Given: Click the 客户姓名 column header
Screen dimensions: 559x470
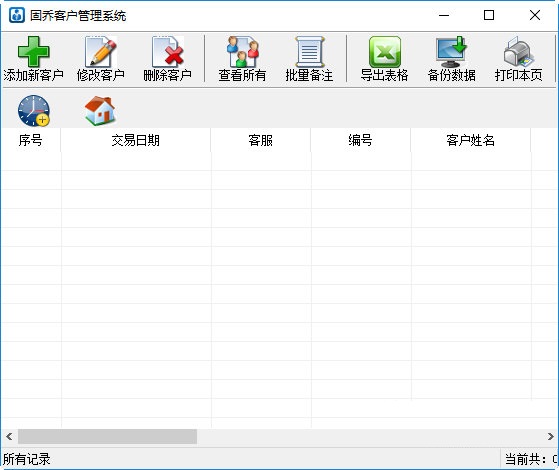Looking at the screenshot, I should (x=471, y=140).
